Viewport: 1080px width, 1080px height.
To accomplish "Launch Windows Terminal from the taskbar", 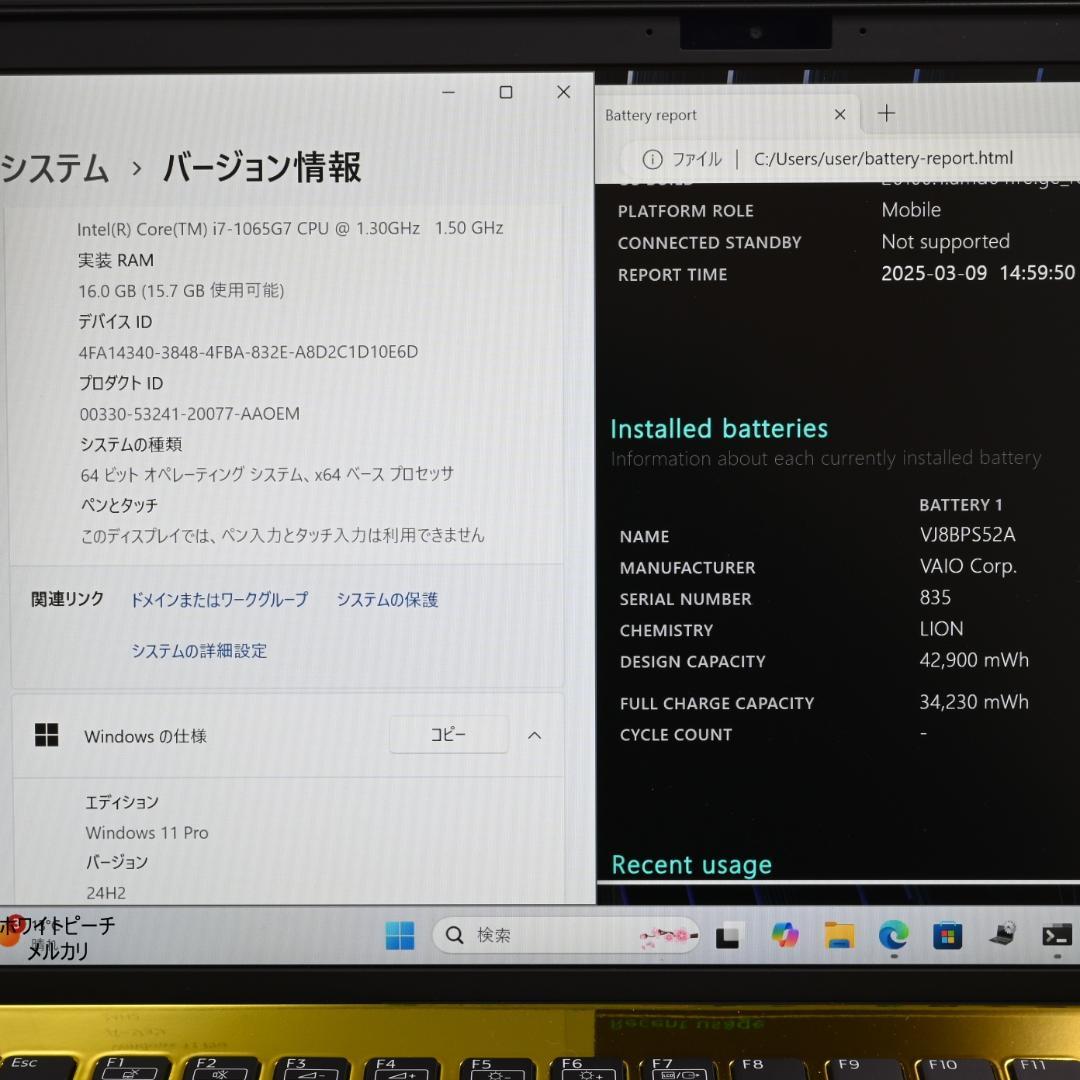I will (1057, 935).
